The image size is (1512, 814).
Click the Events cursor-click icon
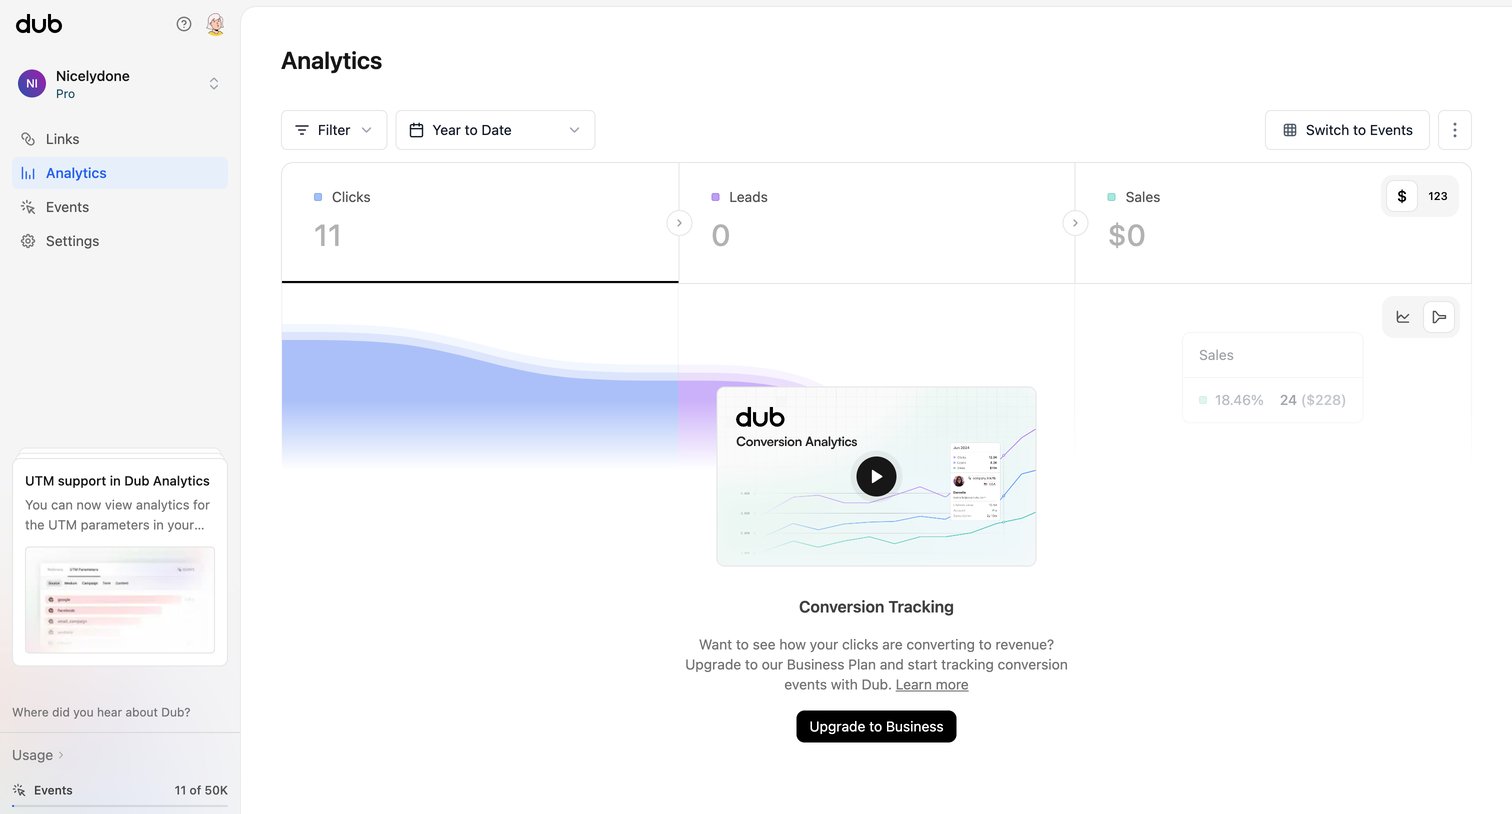click(x=28, y=207)
